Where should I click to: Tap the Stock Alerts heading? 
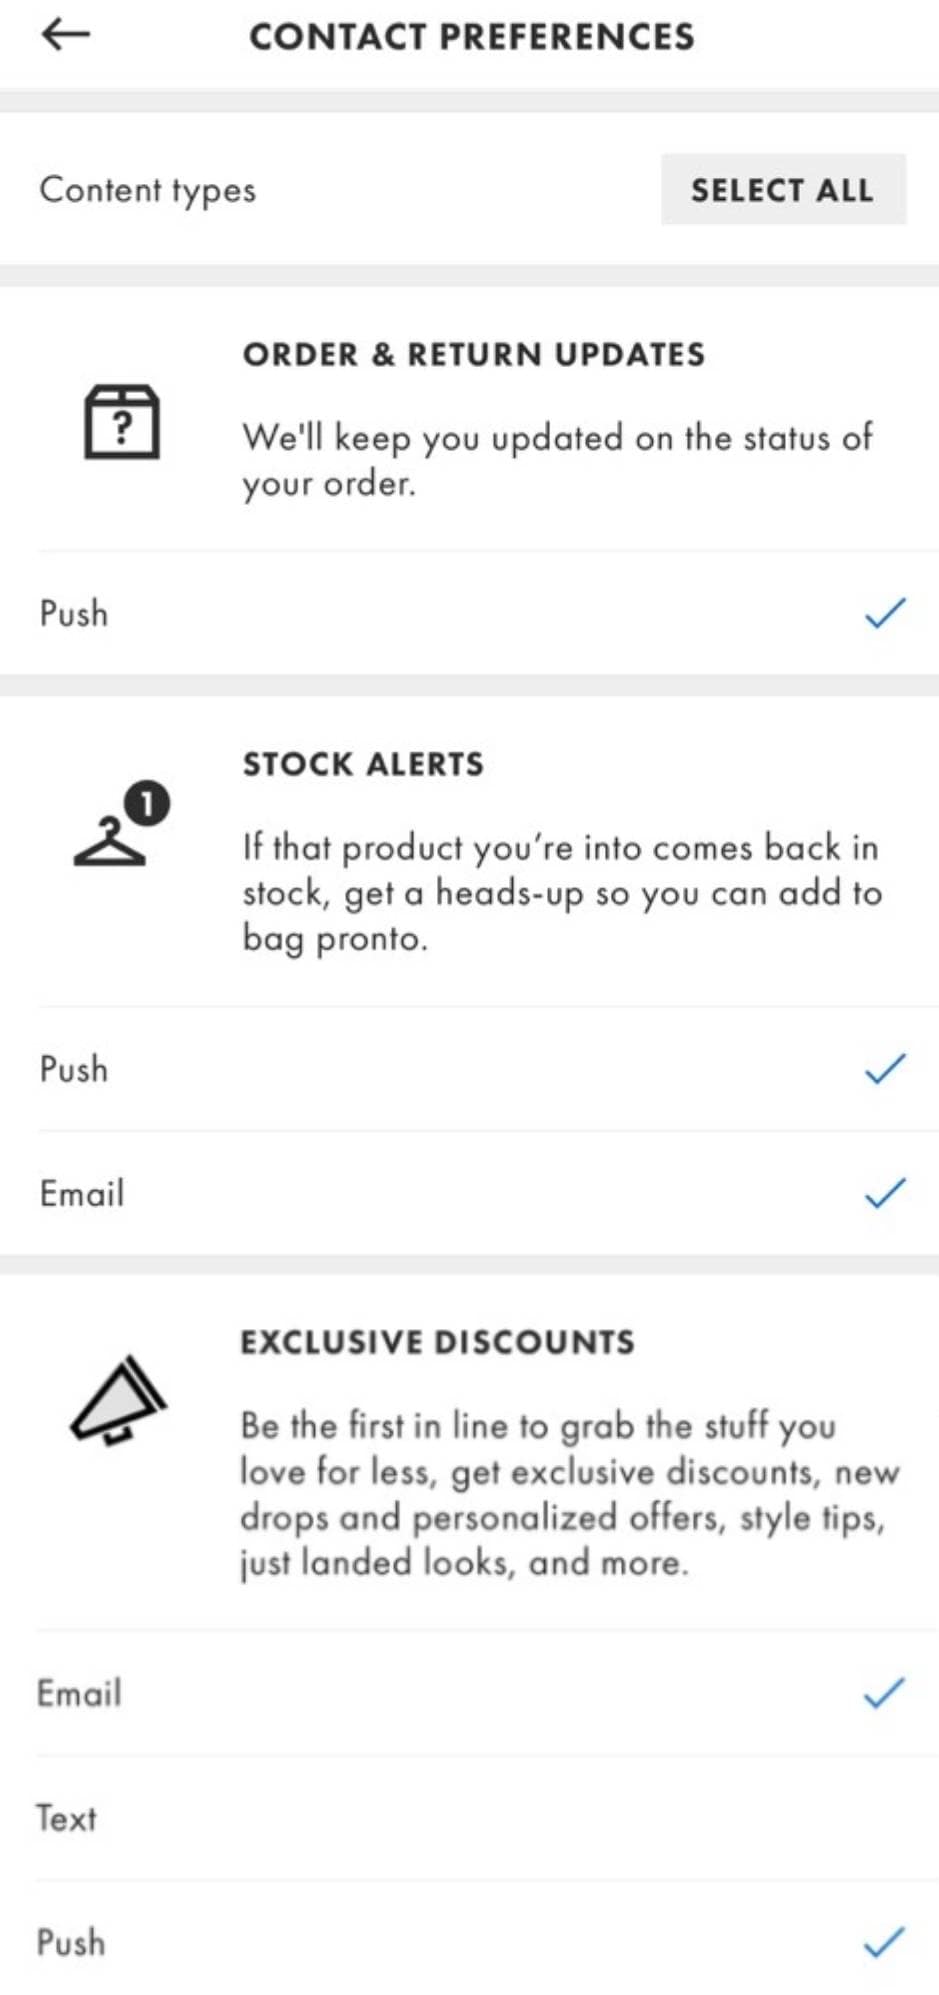[363, 764]
